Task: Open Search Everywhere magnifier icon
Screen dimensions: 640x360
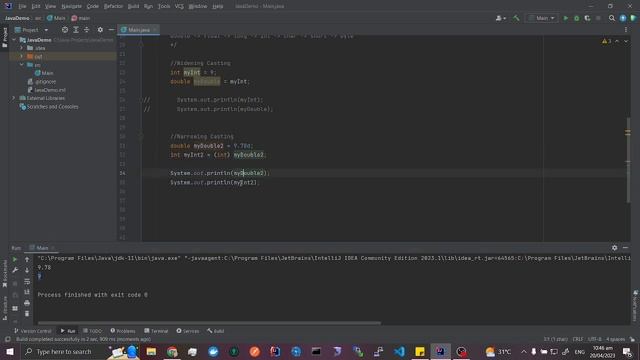Action: 611,18
